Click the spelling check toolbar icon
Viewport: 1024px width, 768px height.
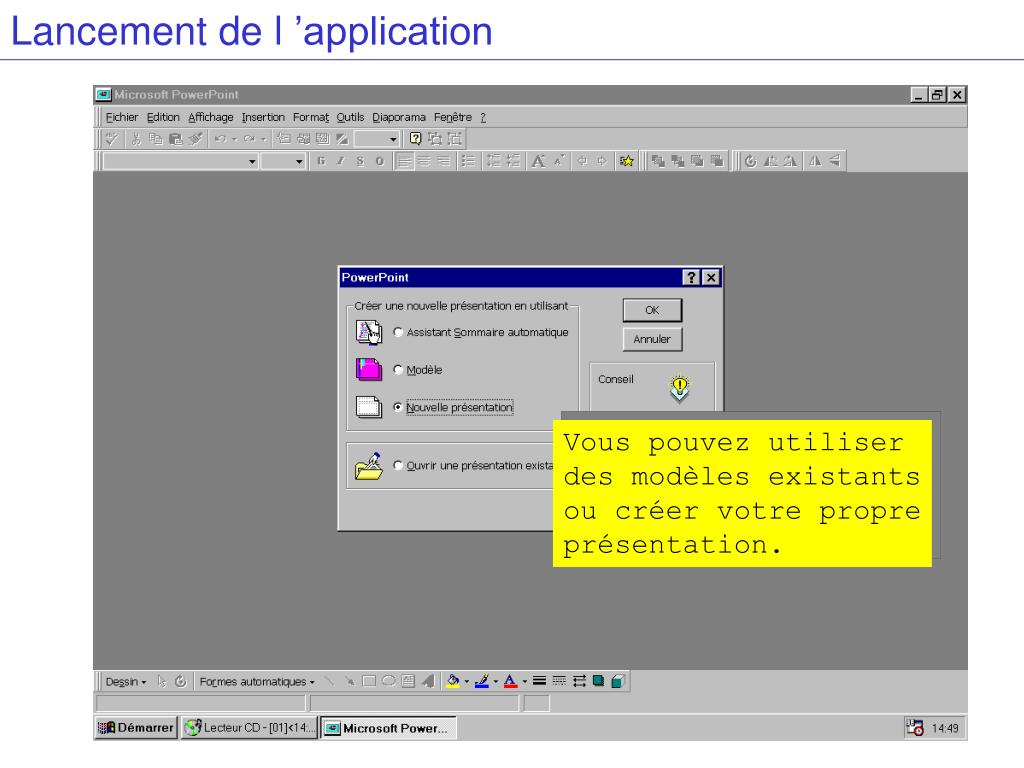point(112,138)
